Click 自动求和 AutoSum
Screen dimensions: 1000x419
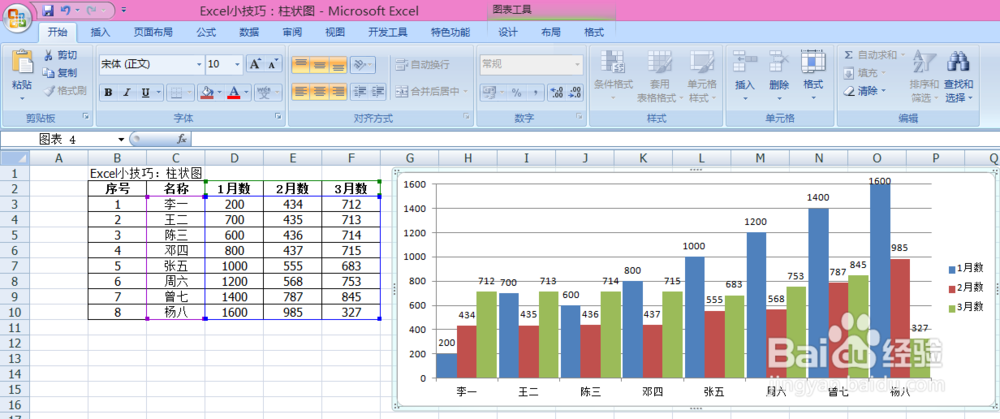click(874, 55)
